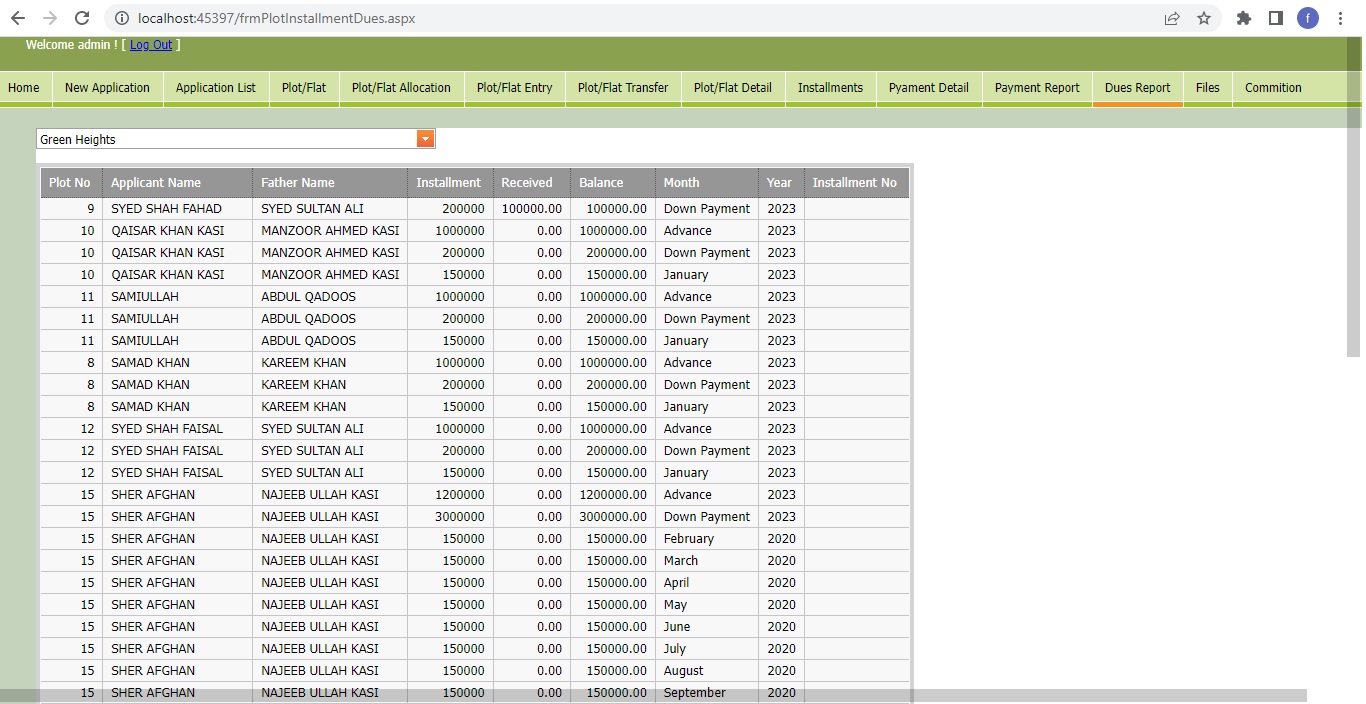Click the share page icon

[x=1172, y=18]
